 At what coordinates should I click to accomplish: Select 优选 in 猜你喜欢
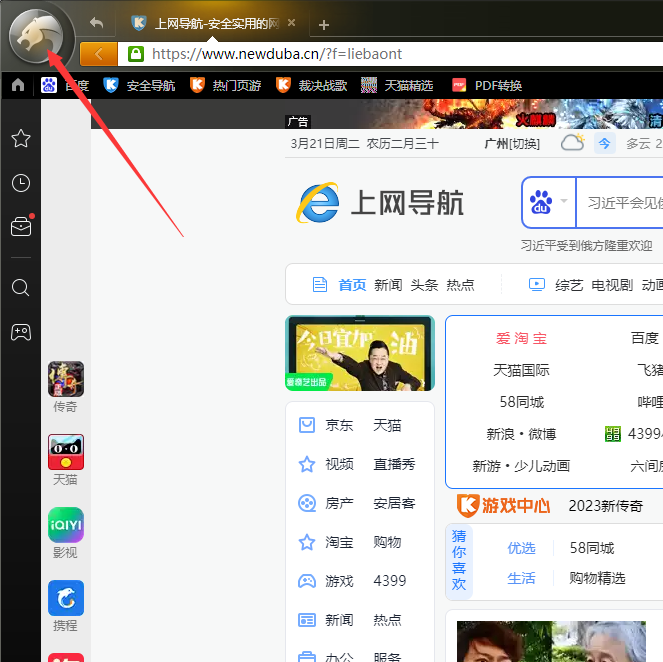coord(521,548)
